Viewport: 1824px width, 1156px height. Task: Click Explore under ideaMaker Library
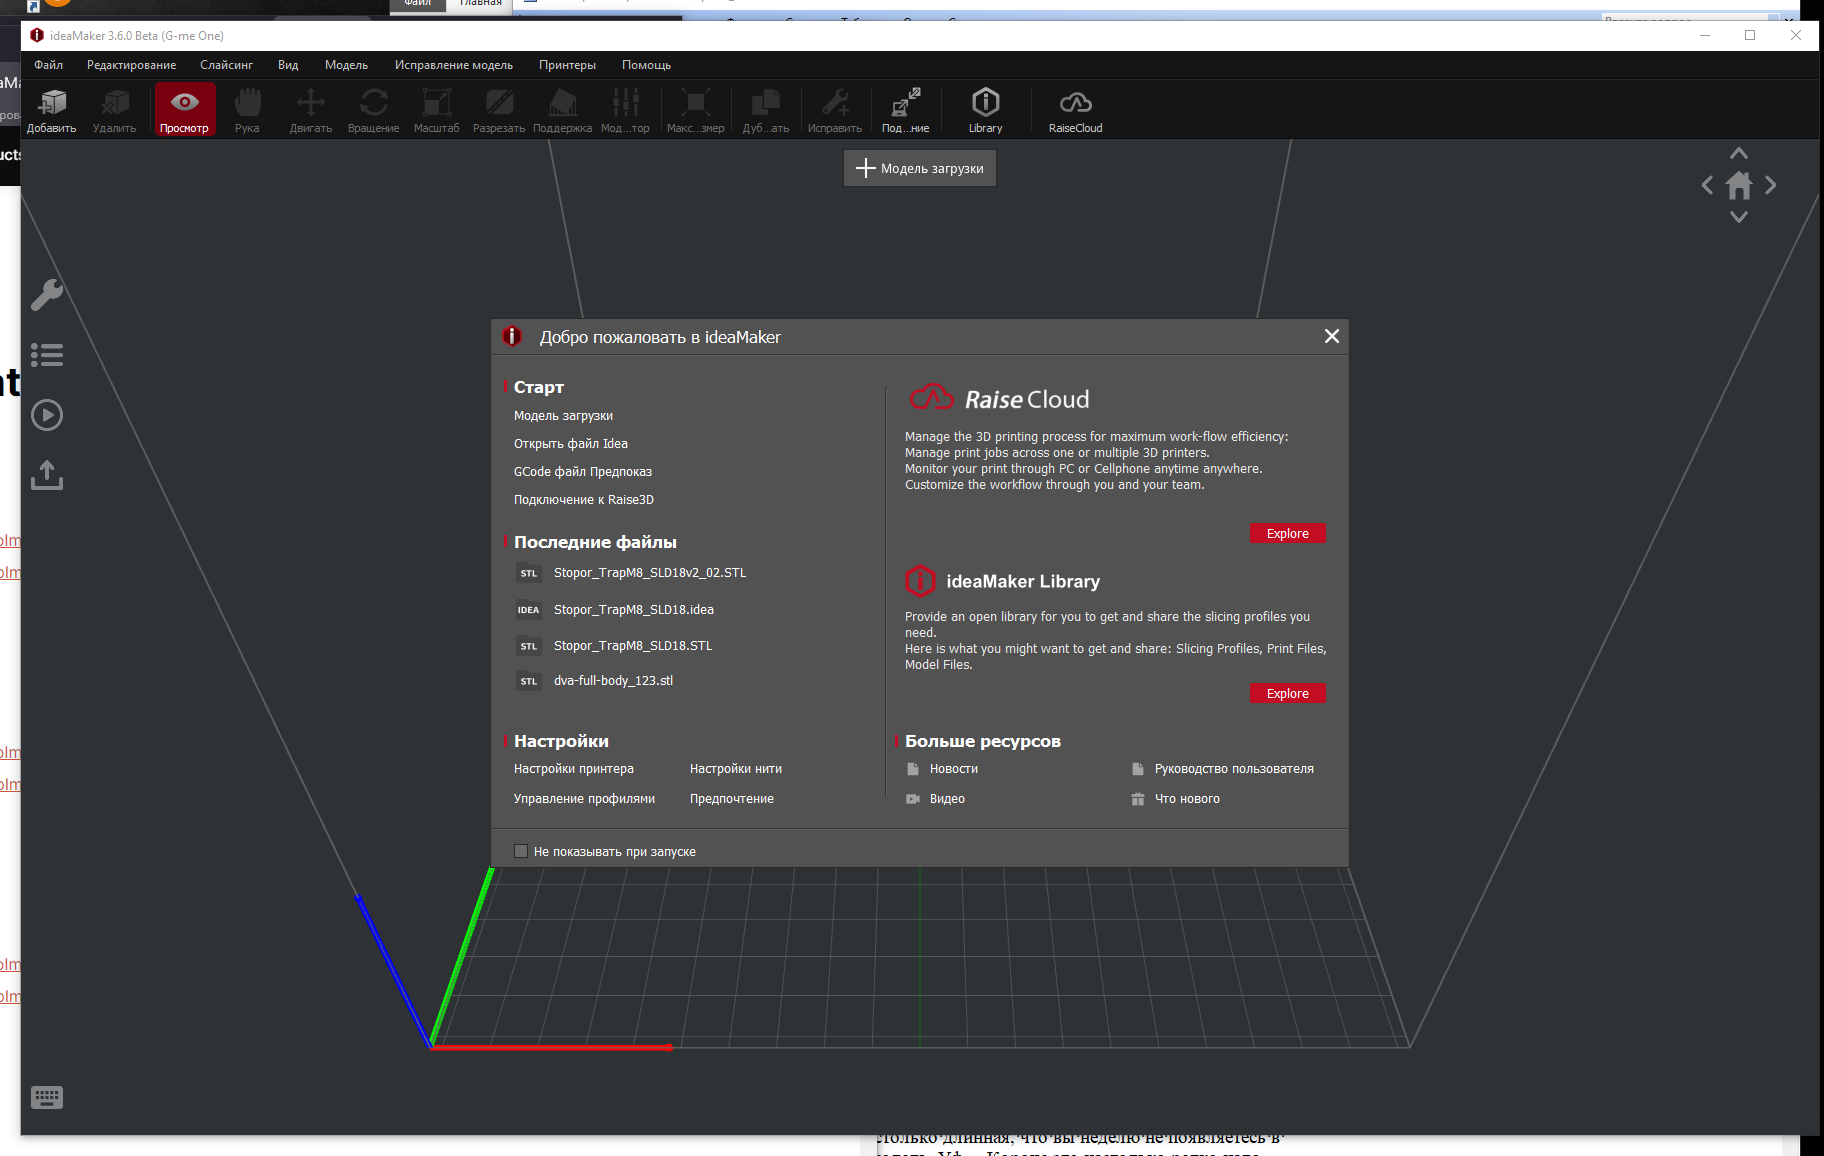coord(1288,694)
